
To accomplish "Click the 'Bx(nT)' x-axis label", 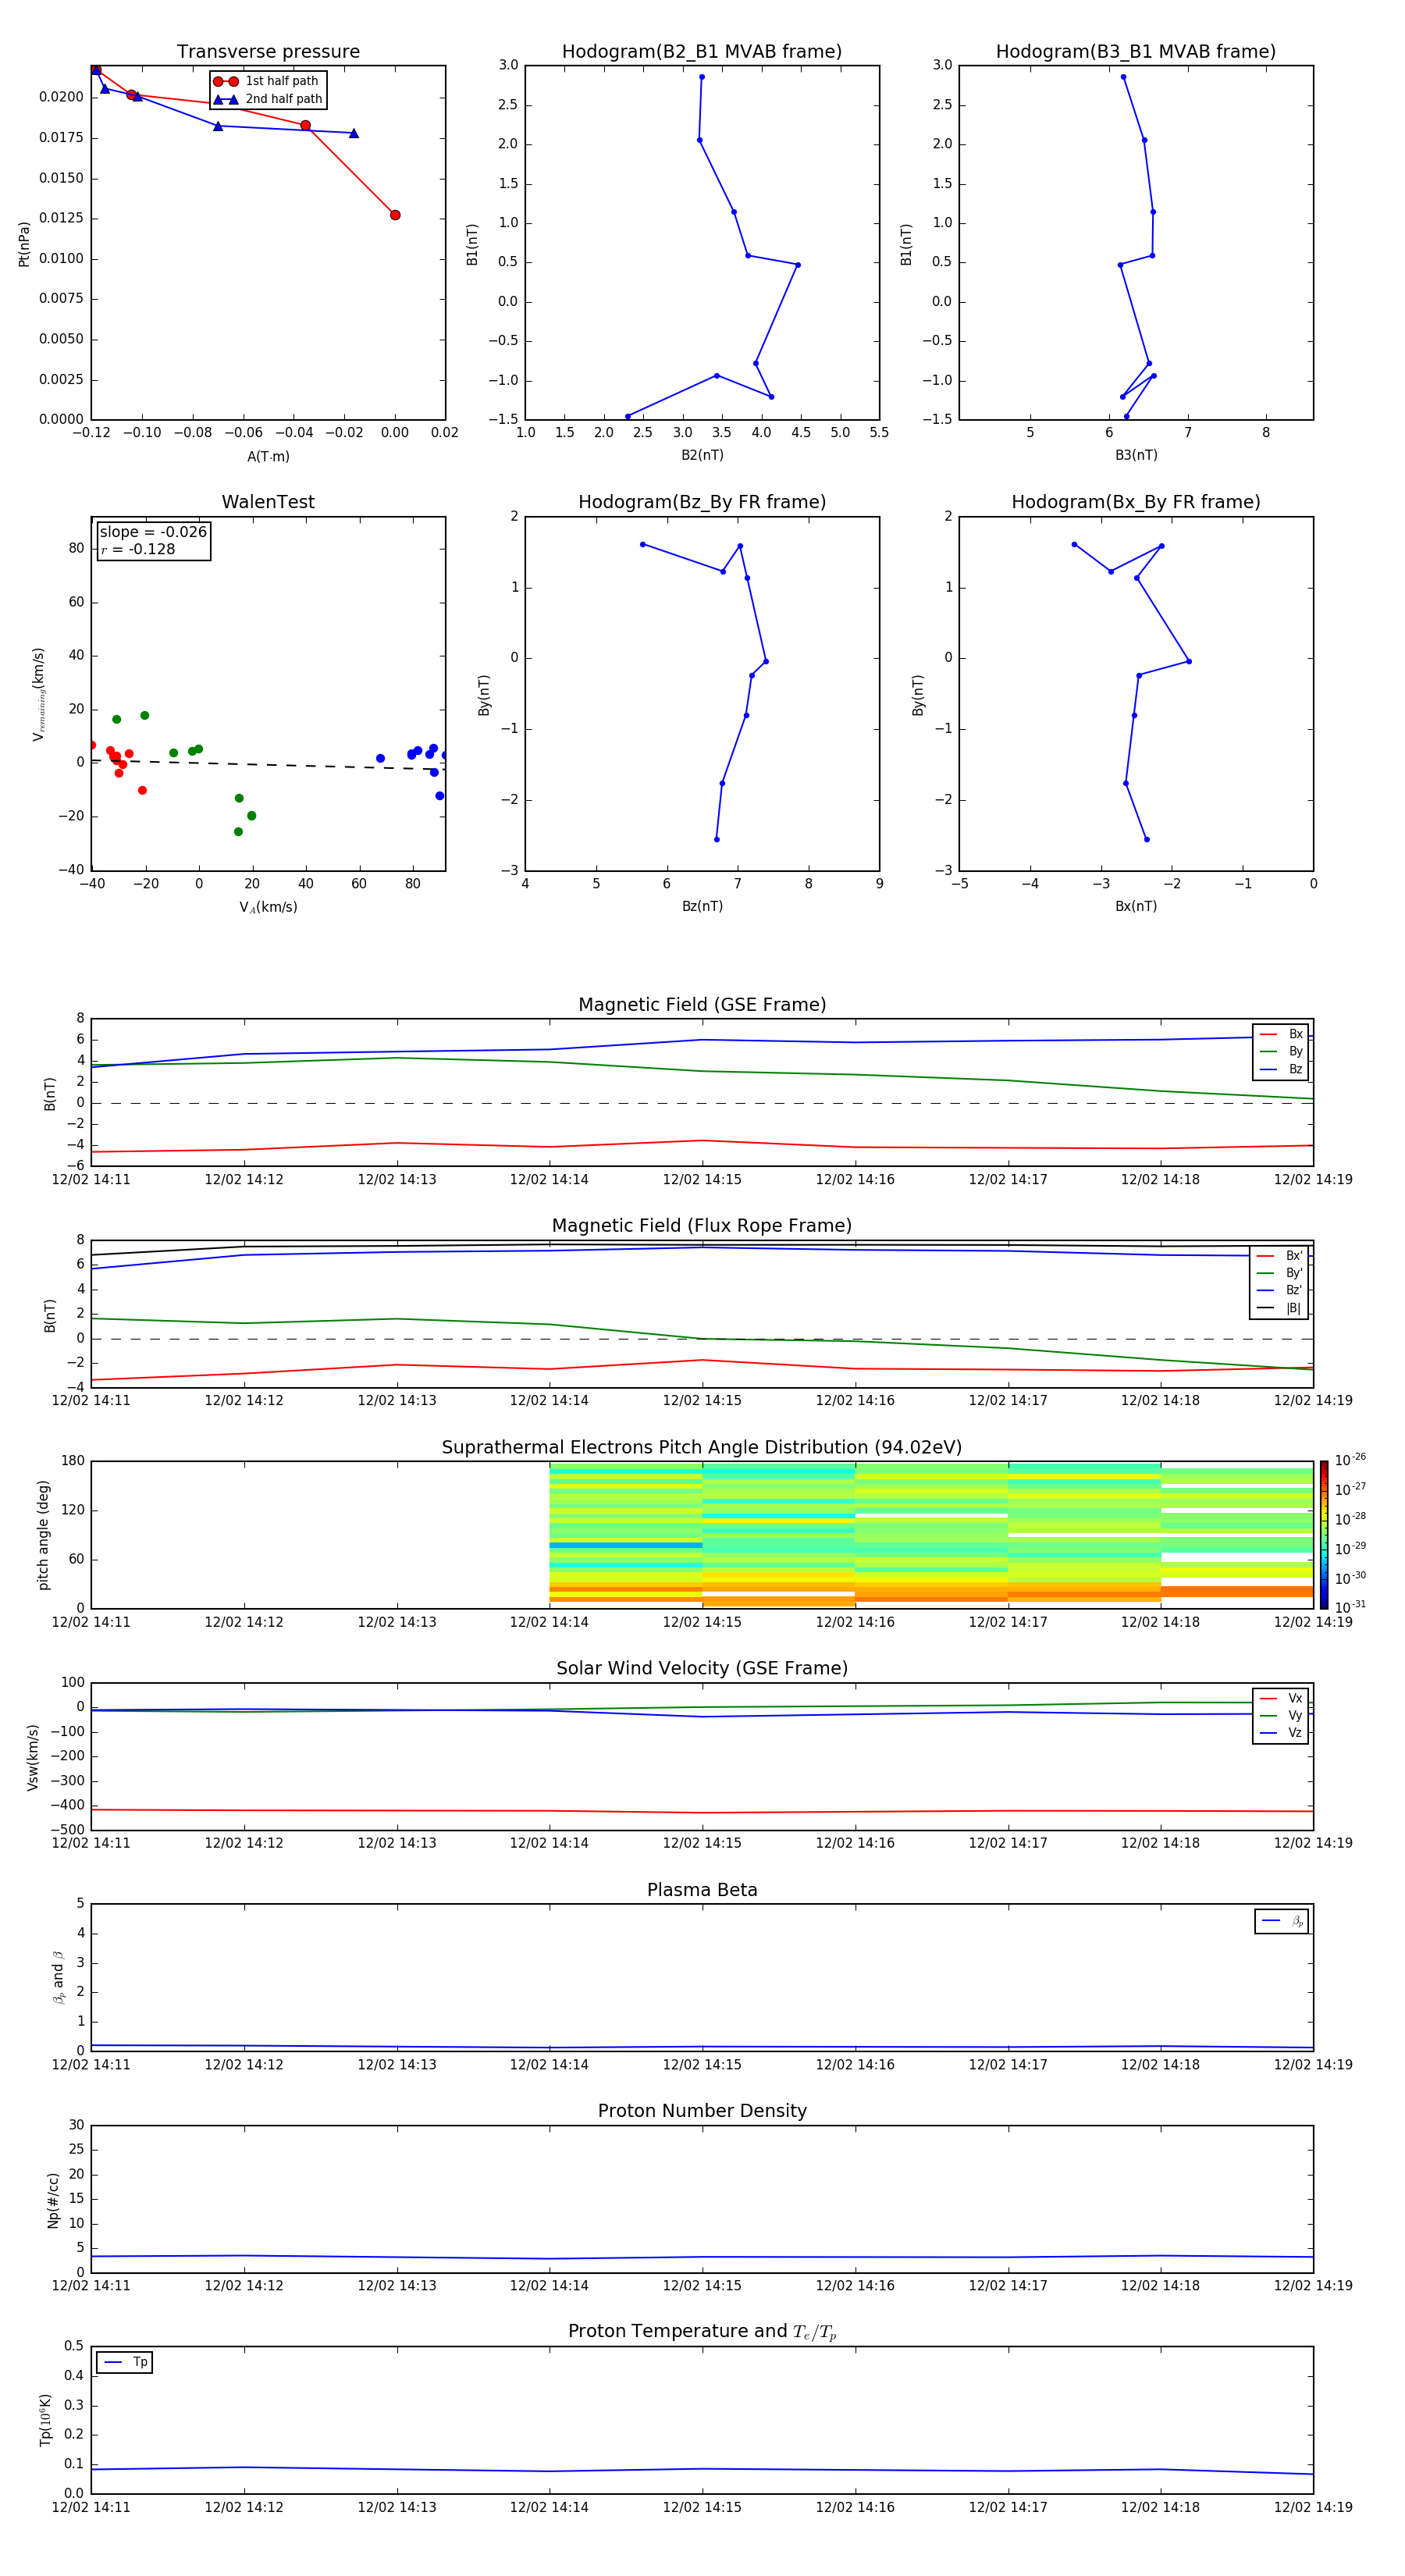I will 1136,906.
